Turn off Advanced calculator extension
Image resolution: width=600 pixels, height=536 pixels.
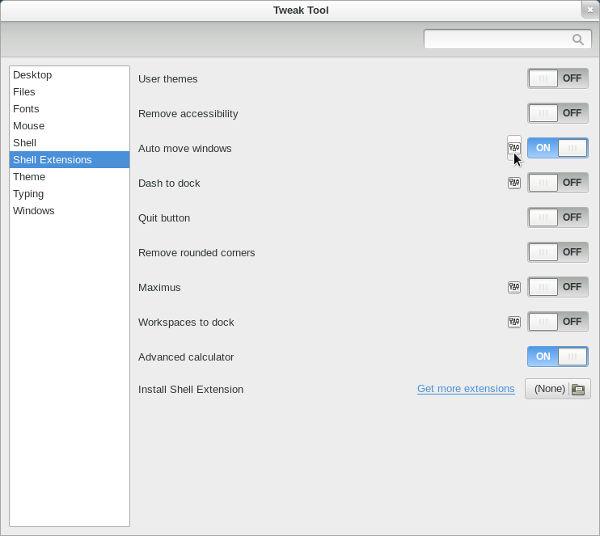coord(558,357)
